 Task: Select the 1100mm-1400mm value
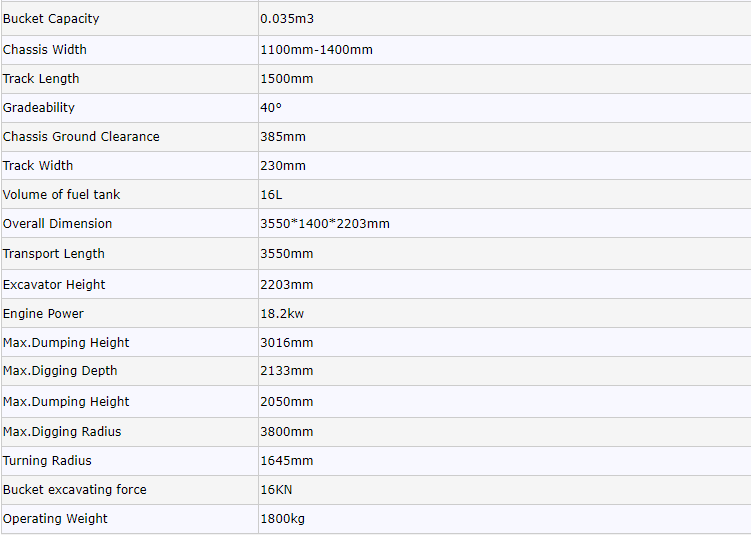tap(316, 50)
